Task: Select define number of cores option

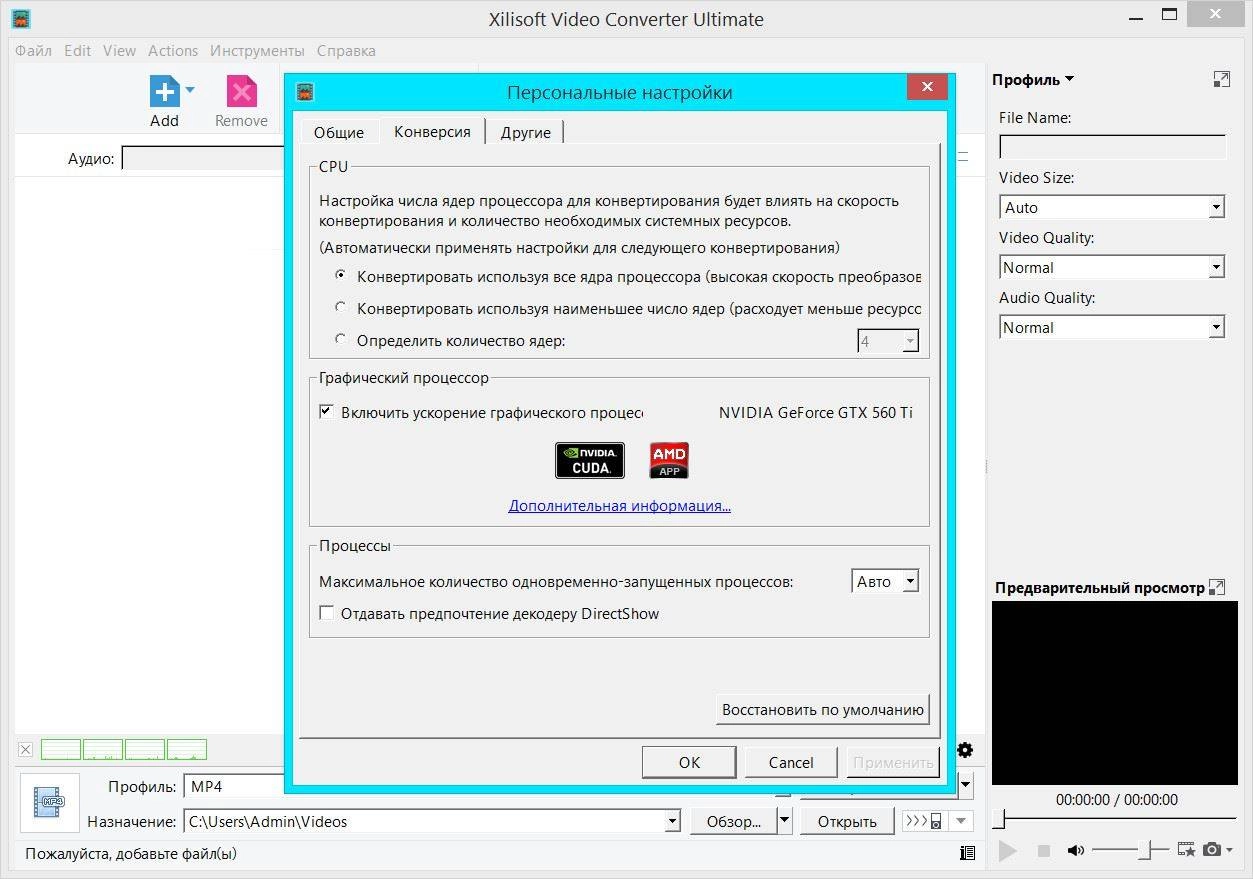Action: click(341, 339)
